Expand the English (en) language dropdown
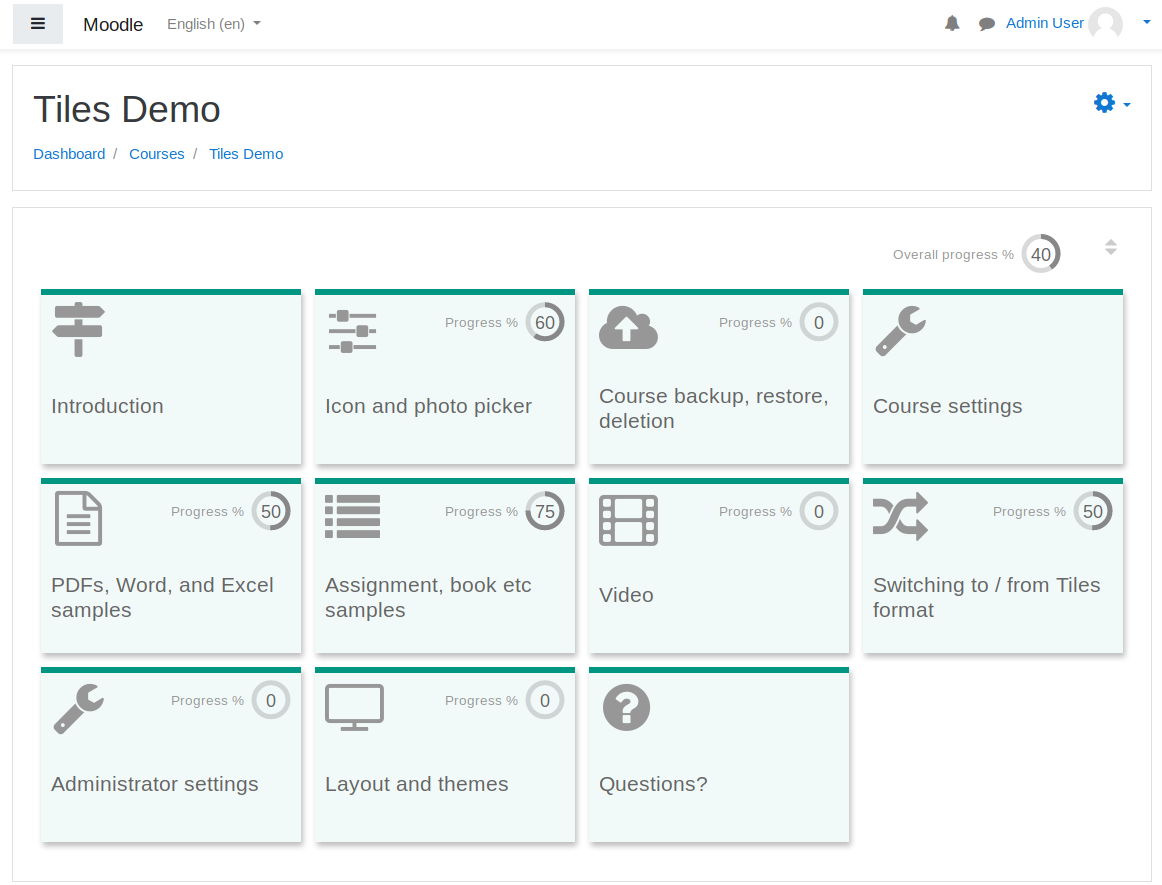Image resolution: width=1162 pixels, height=885 pixels. [x=213, y=24]
